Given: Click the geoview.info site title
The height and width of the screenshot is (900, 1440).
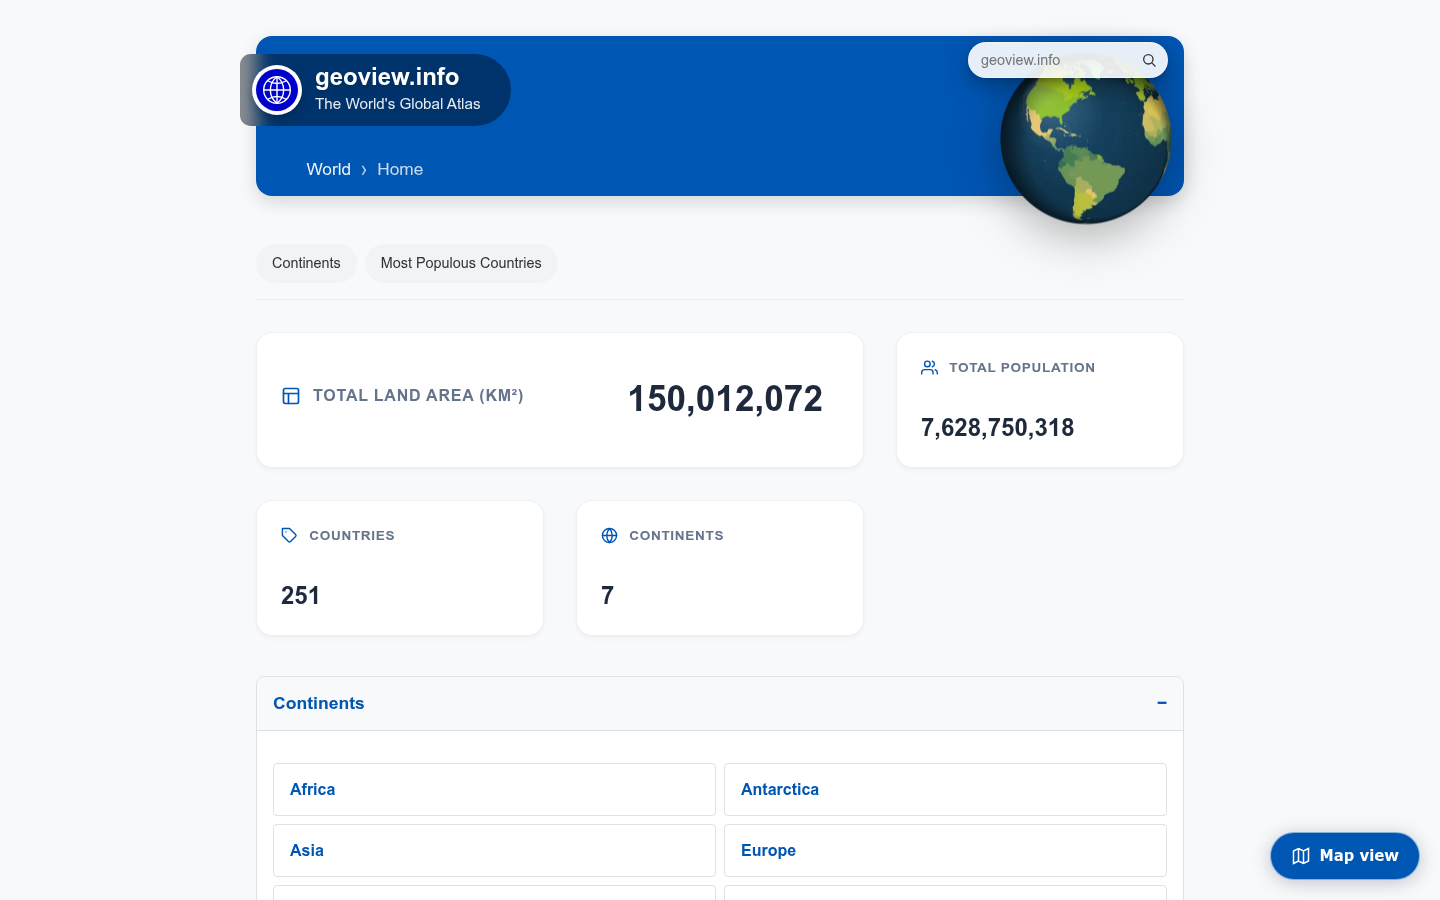Looking at the screenshot, I should 387,77.
